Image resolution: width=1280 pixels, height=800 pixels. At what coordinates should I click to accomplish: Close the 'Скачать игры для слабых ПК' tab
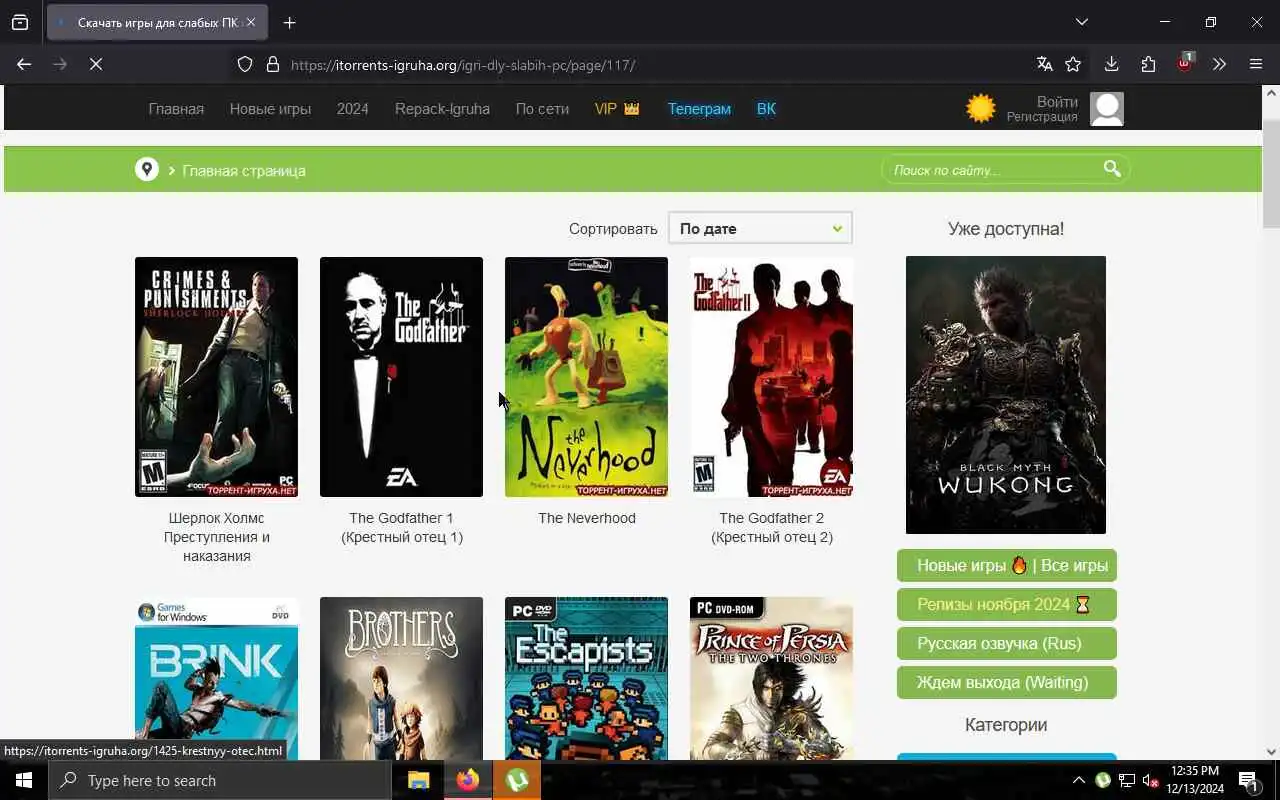point(251,22)
